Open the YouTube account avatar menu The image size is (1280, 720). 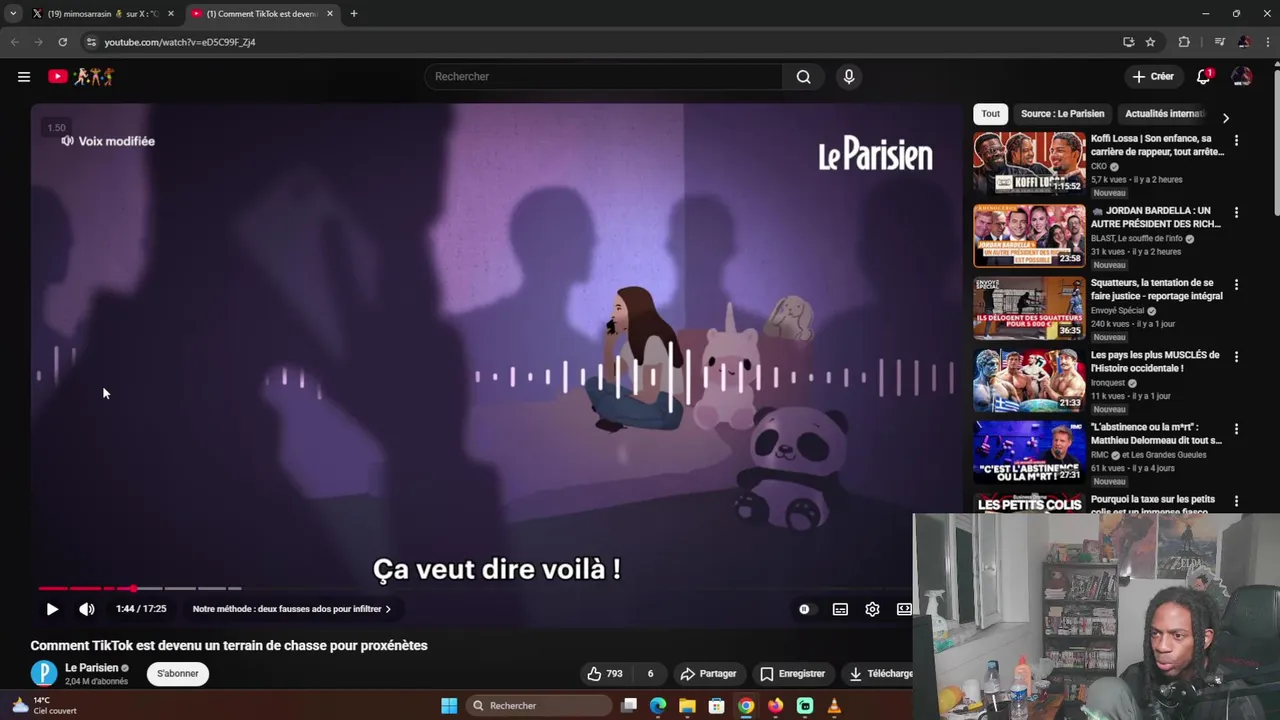1242,77
